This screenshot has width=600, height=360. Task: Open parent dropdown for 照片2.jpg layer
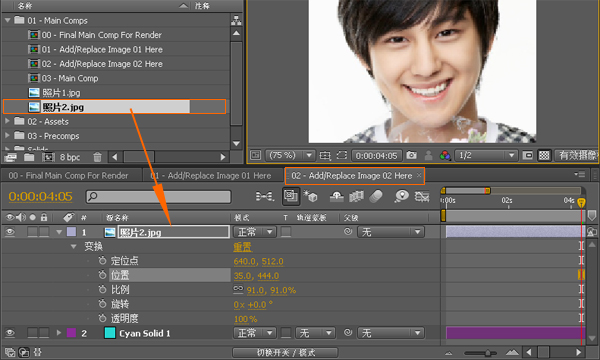coord(391,232)
